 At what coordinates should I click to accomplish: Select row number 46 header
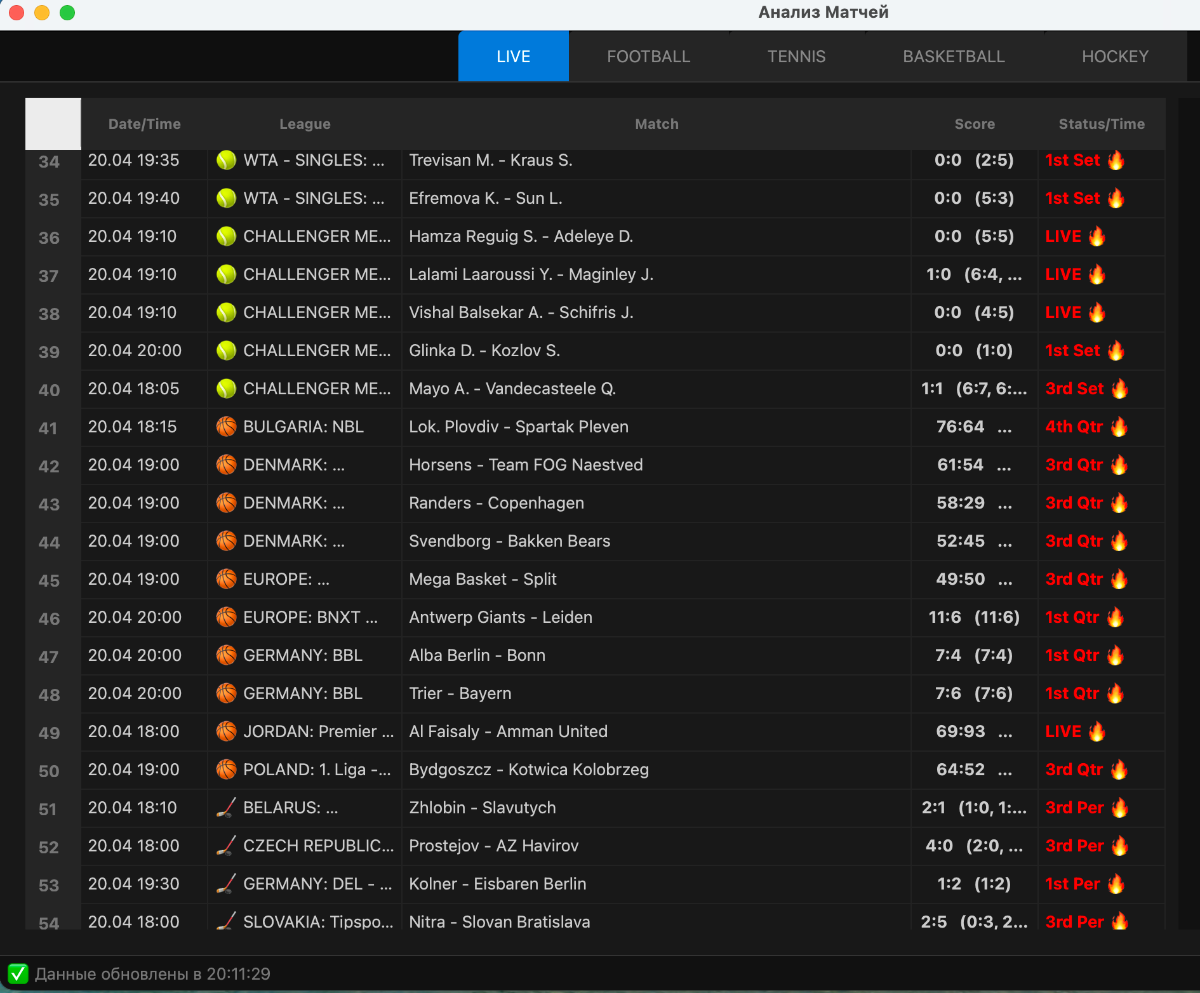49,619
